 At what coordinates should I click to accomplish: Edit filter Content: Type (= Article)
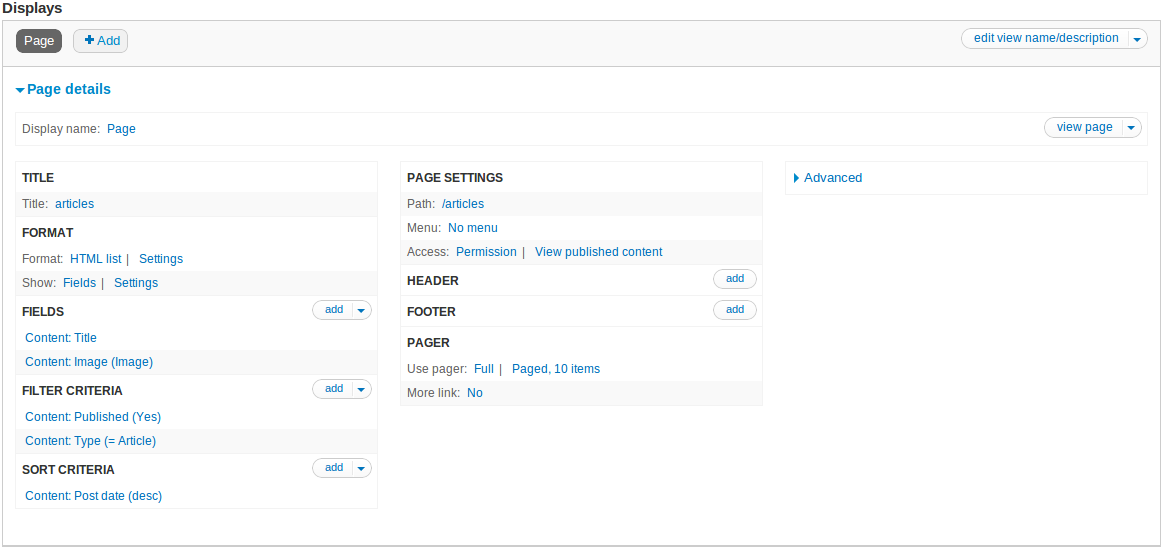pyautogui.click(x=90, y=440)
